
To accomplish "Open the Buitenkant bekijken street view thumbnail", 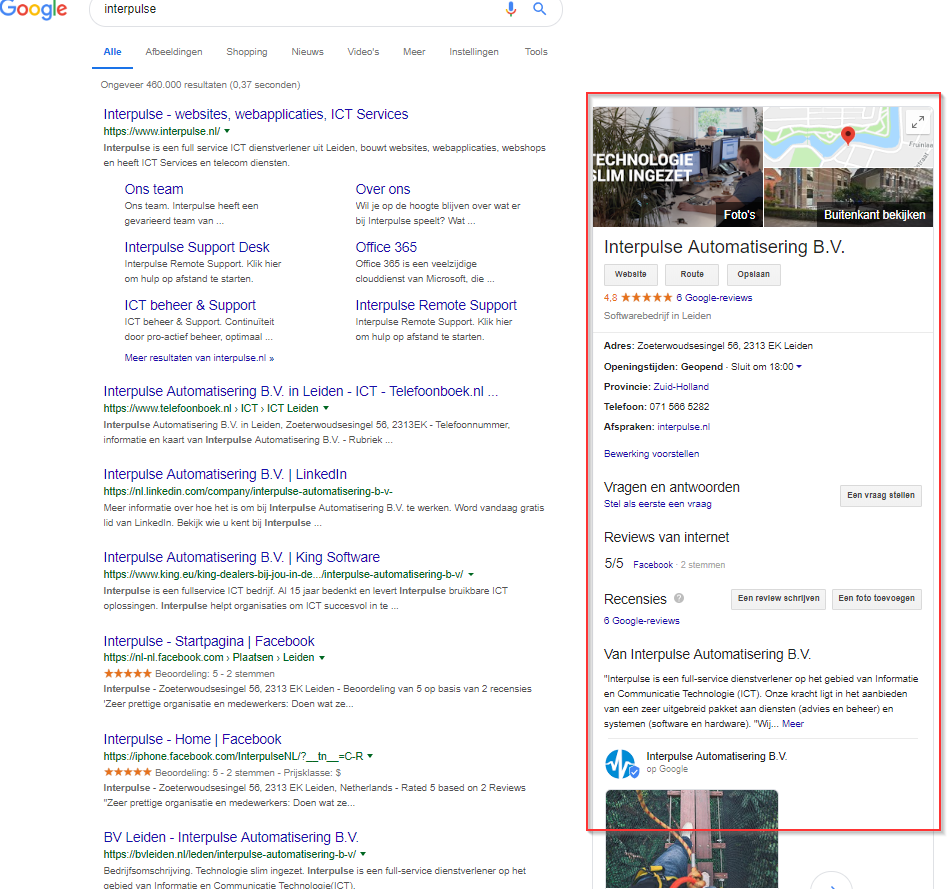I will (x=848, y=197).
